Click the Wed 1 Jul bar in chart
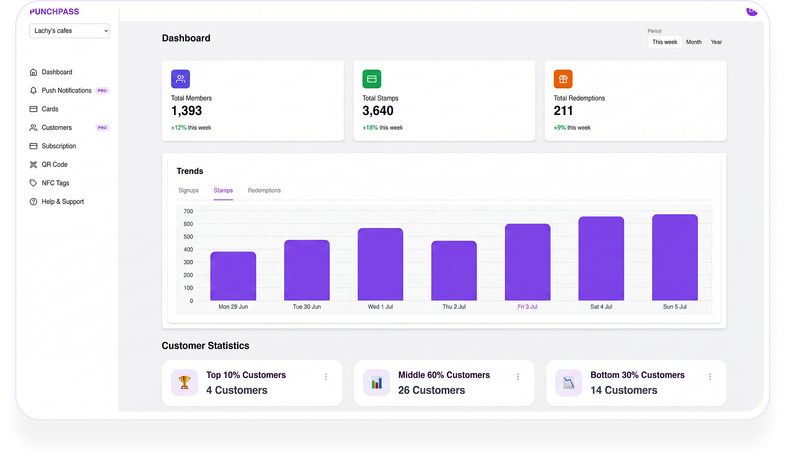Viewport: 786px width, 461px height. [x=380, y=264]
